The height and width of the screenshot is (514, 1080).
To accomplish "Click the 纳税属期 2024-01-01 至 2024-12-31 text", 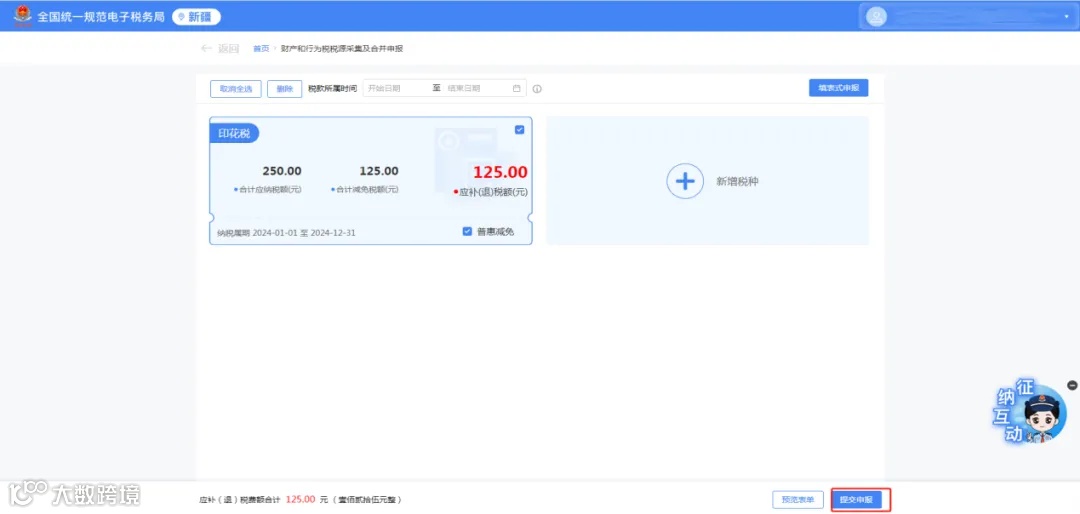I will 287,233.
